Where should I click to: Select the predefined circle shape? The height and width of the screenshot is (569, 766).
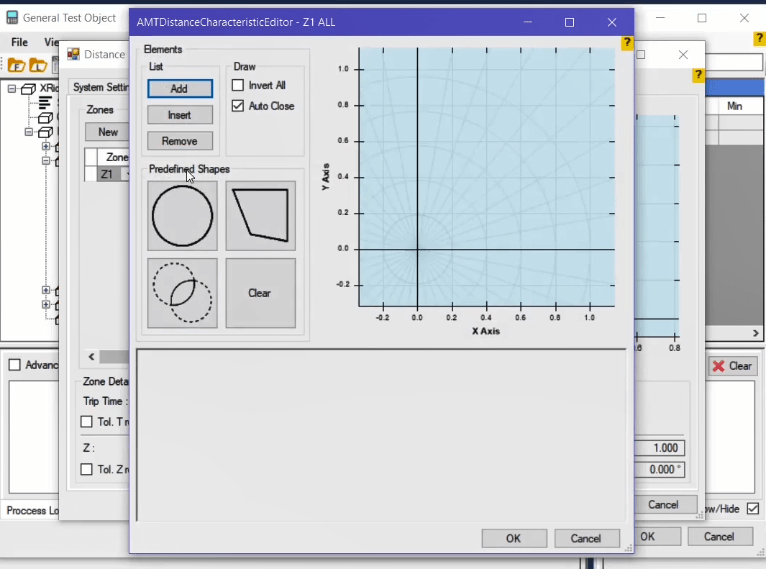click(x=182, y=216)
